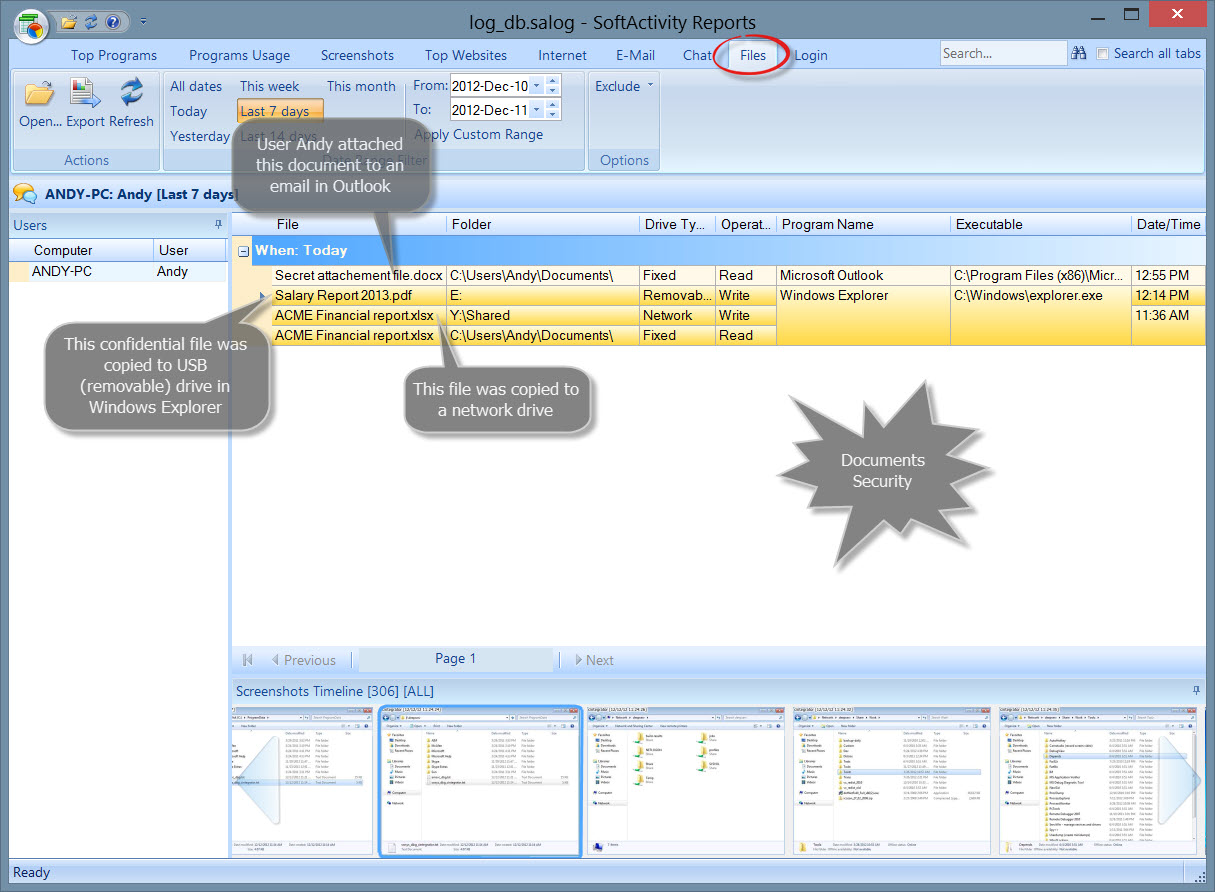
Task: Switch to the Top Programs tab
Action: [x=114, y=55]
